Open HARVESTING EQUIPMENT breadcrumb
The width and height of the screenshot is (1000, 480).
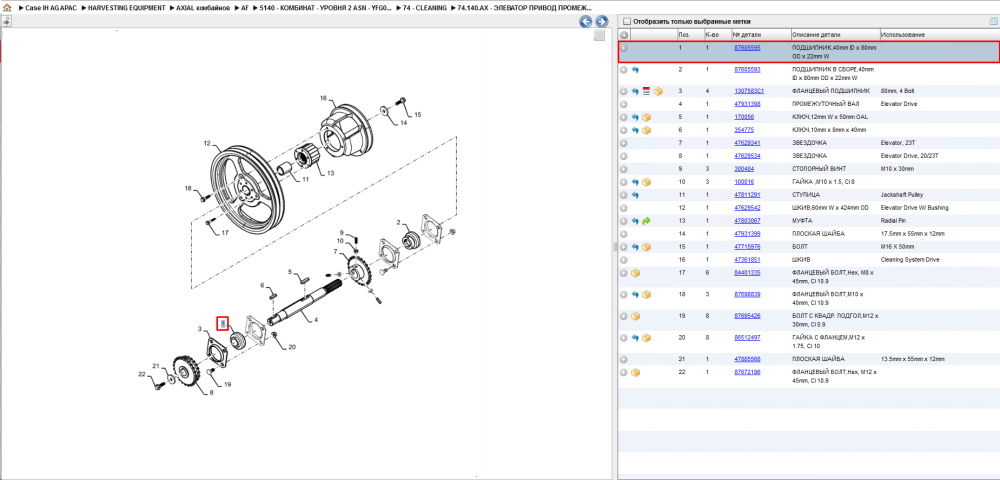(127, 8)
